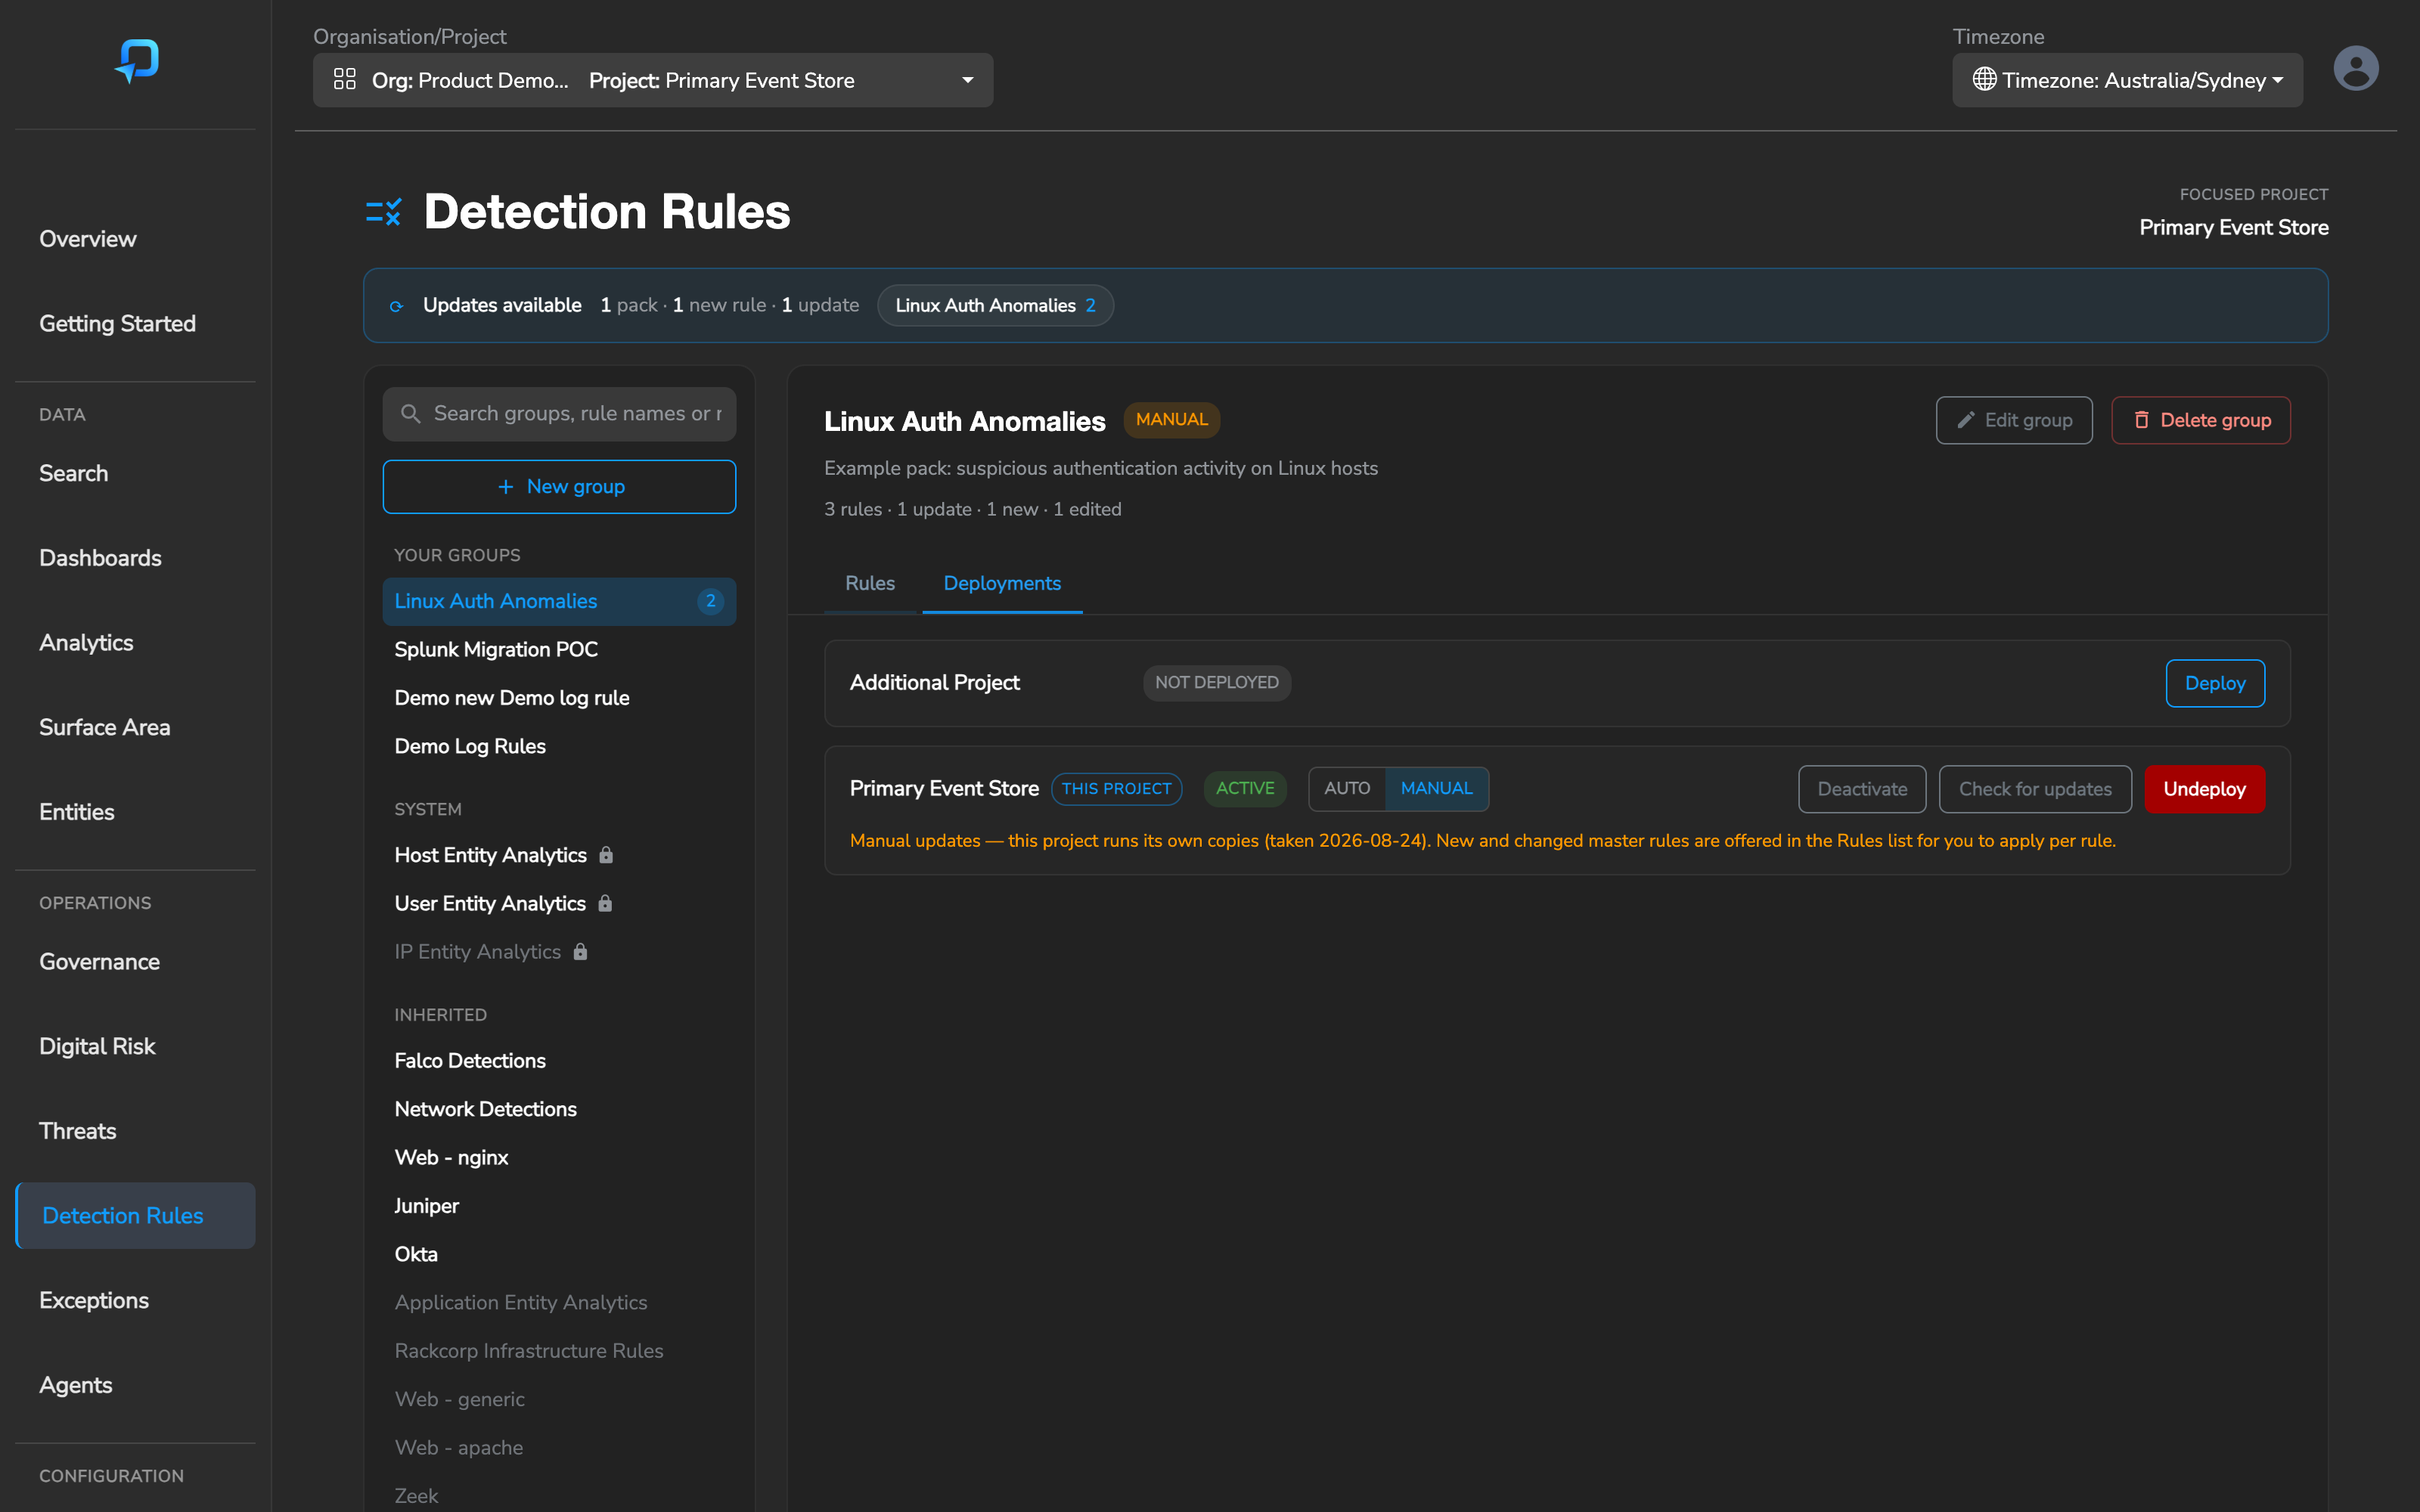Select the Demo new Demo log rule group
2420x1512 pixels.
pyautogui.click(x=559, y=698)
